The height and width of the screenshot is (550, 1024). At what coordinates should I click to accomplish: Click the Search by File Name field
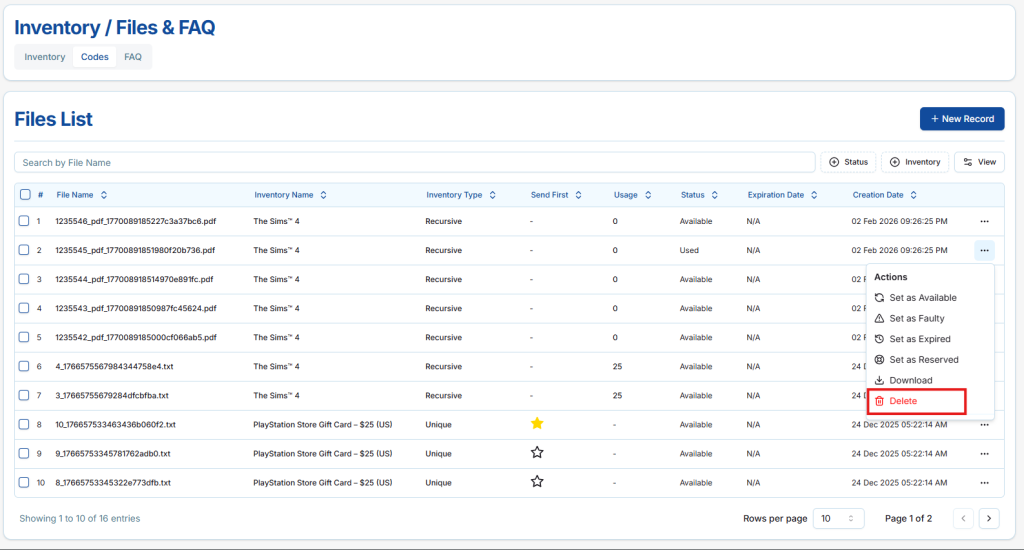point(415,162)
